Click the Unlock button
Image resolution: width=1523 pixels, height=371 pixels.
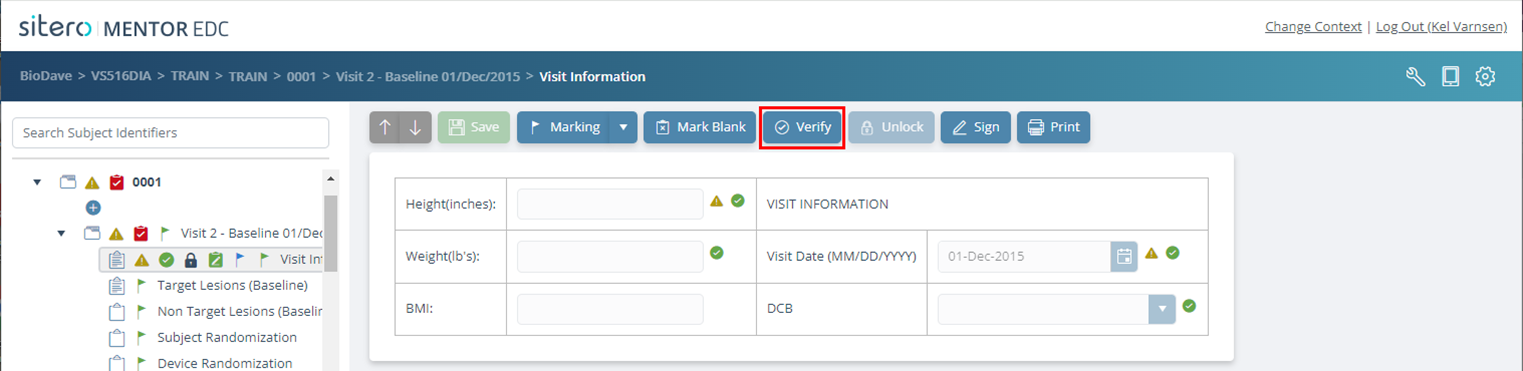coord(891,127)
